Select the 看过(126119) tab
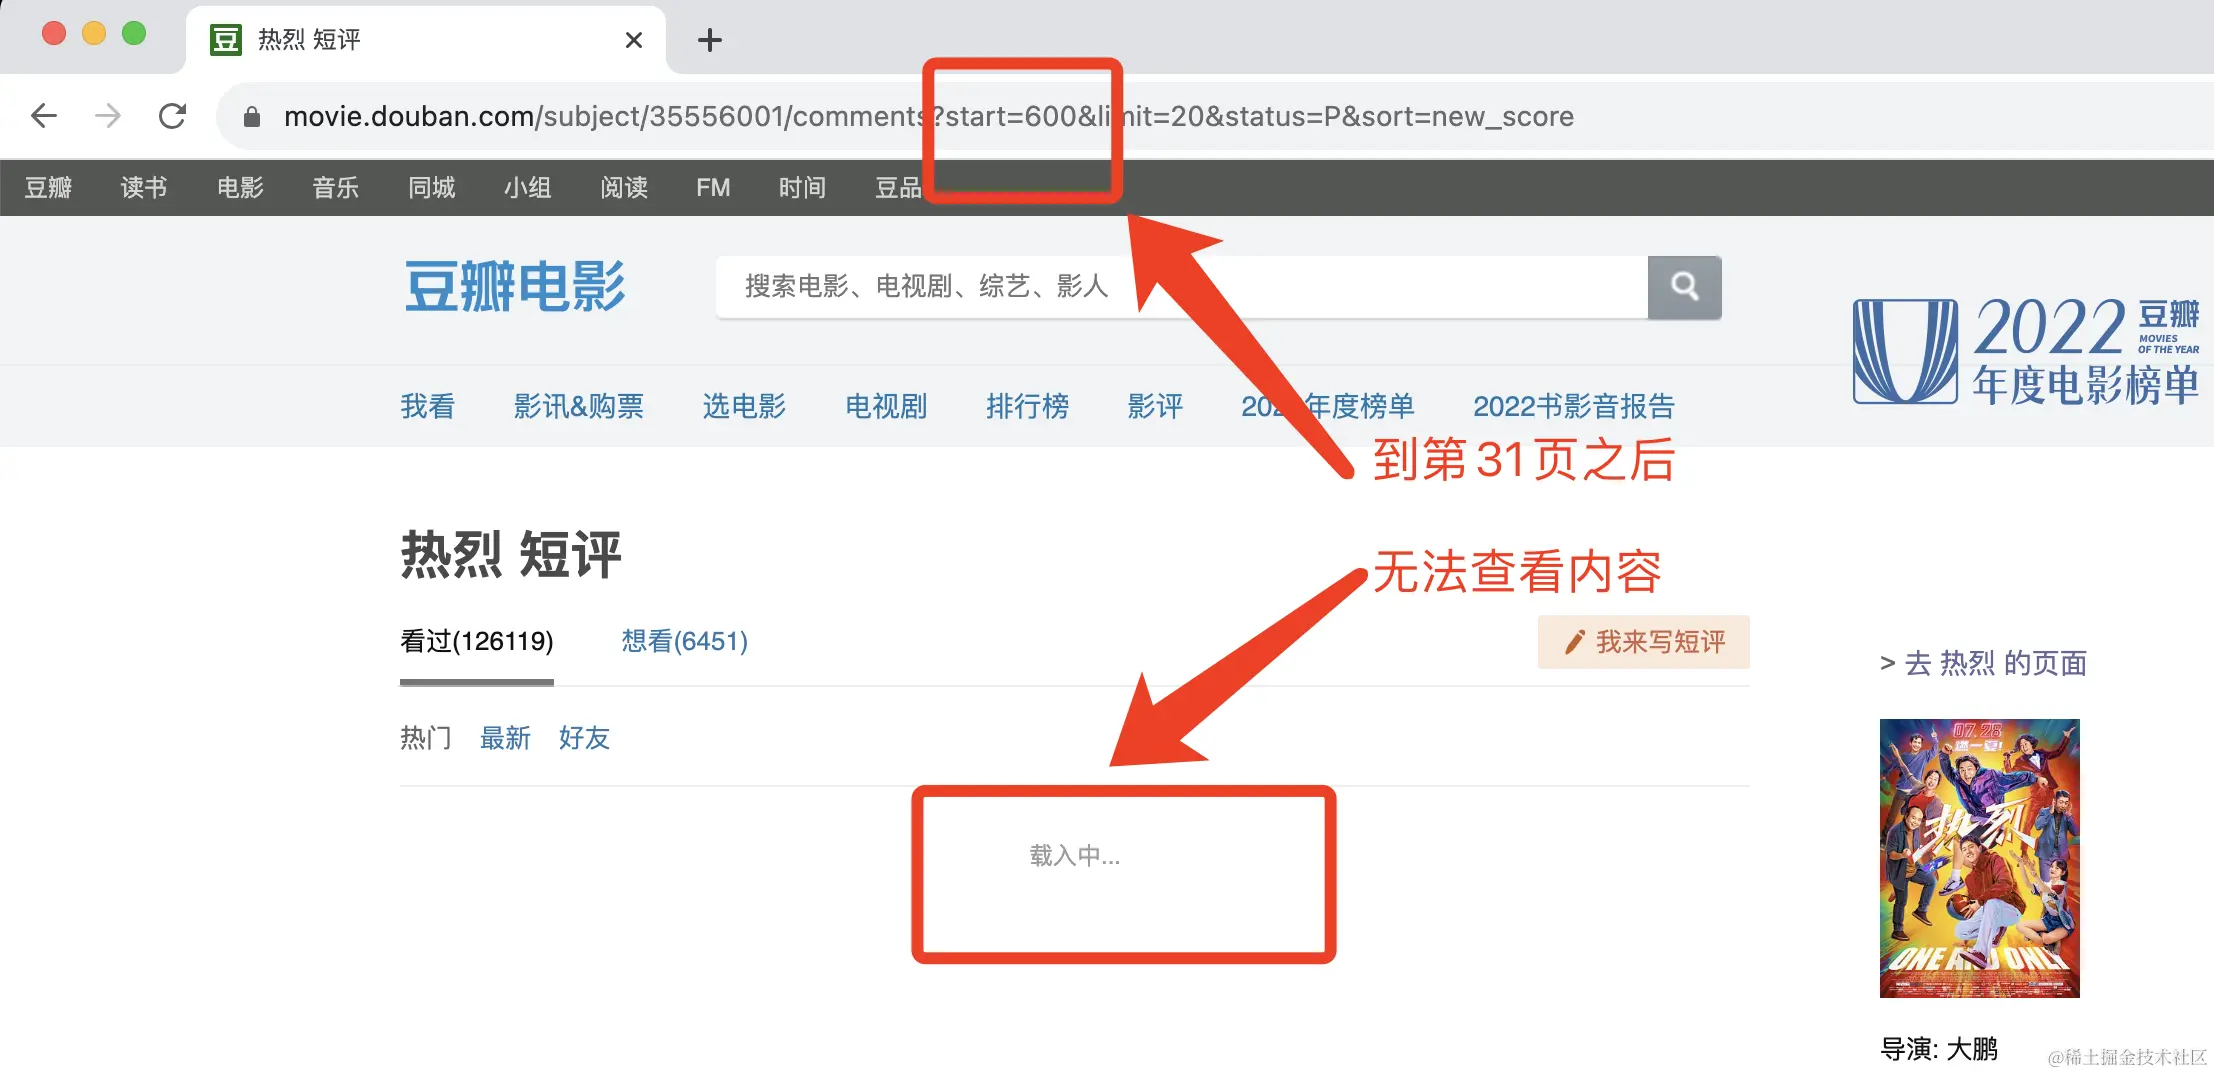Image resolution: width=2214 pixels, height=1074 pixels. click(x=477, y=641)
